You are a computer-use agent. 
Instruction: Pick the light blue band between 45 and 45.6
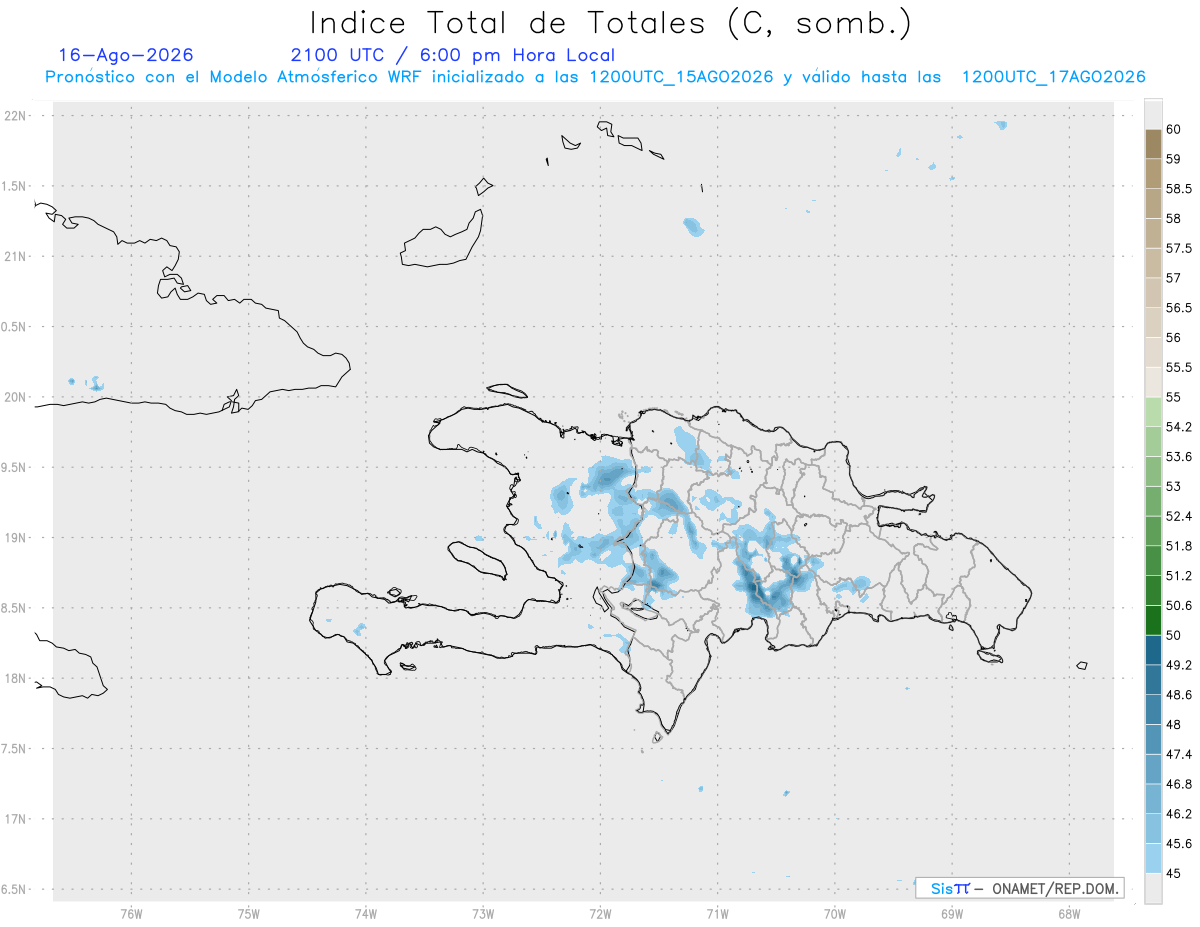[1153, 858]
